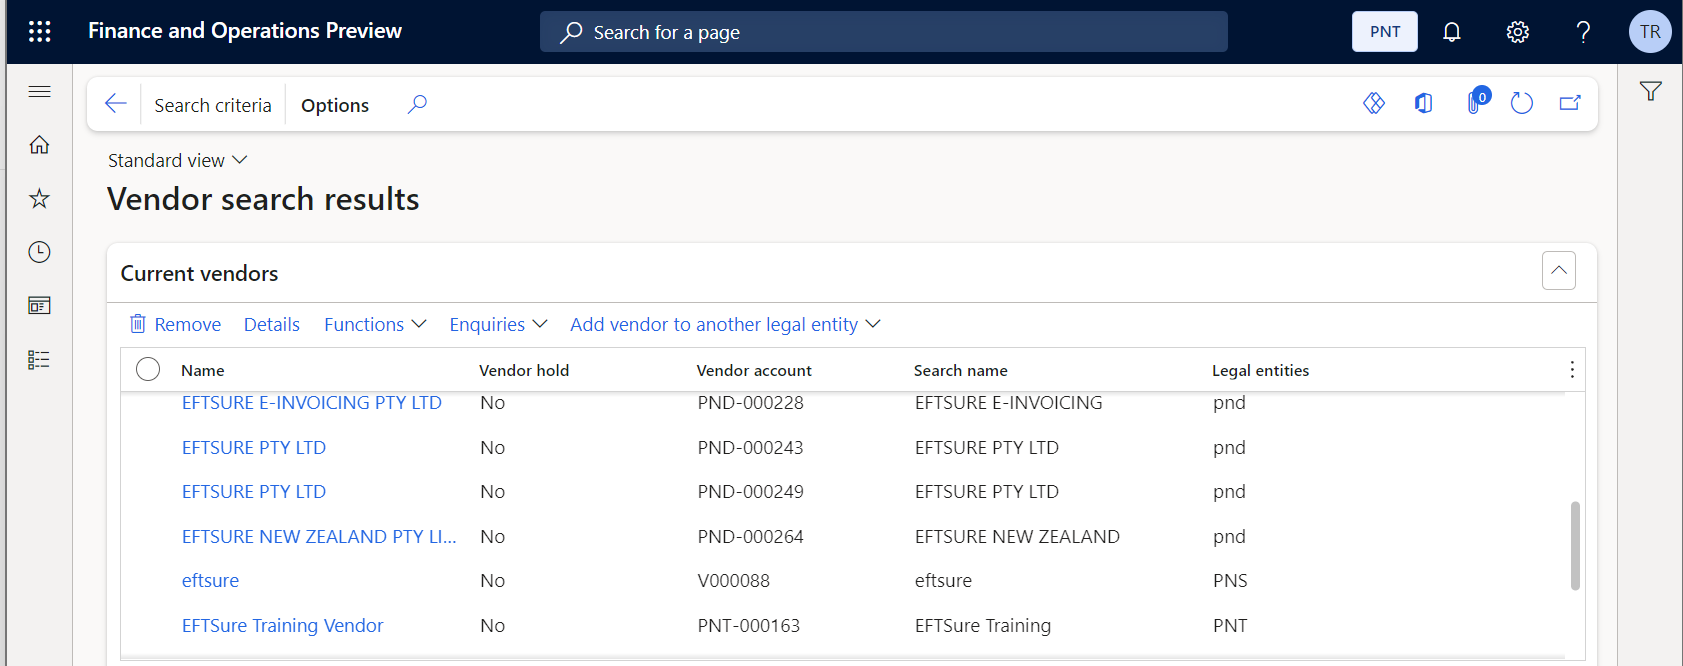The image size is (1683, 666).
Task: Click the EFTSure Training search name cell
Action: (x=983, y=626)
